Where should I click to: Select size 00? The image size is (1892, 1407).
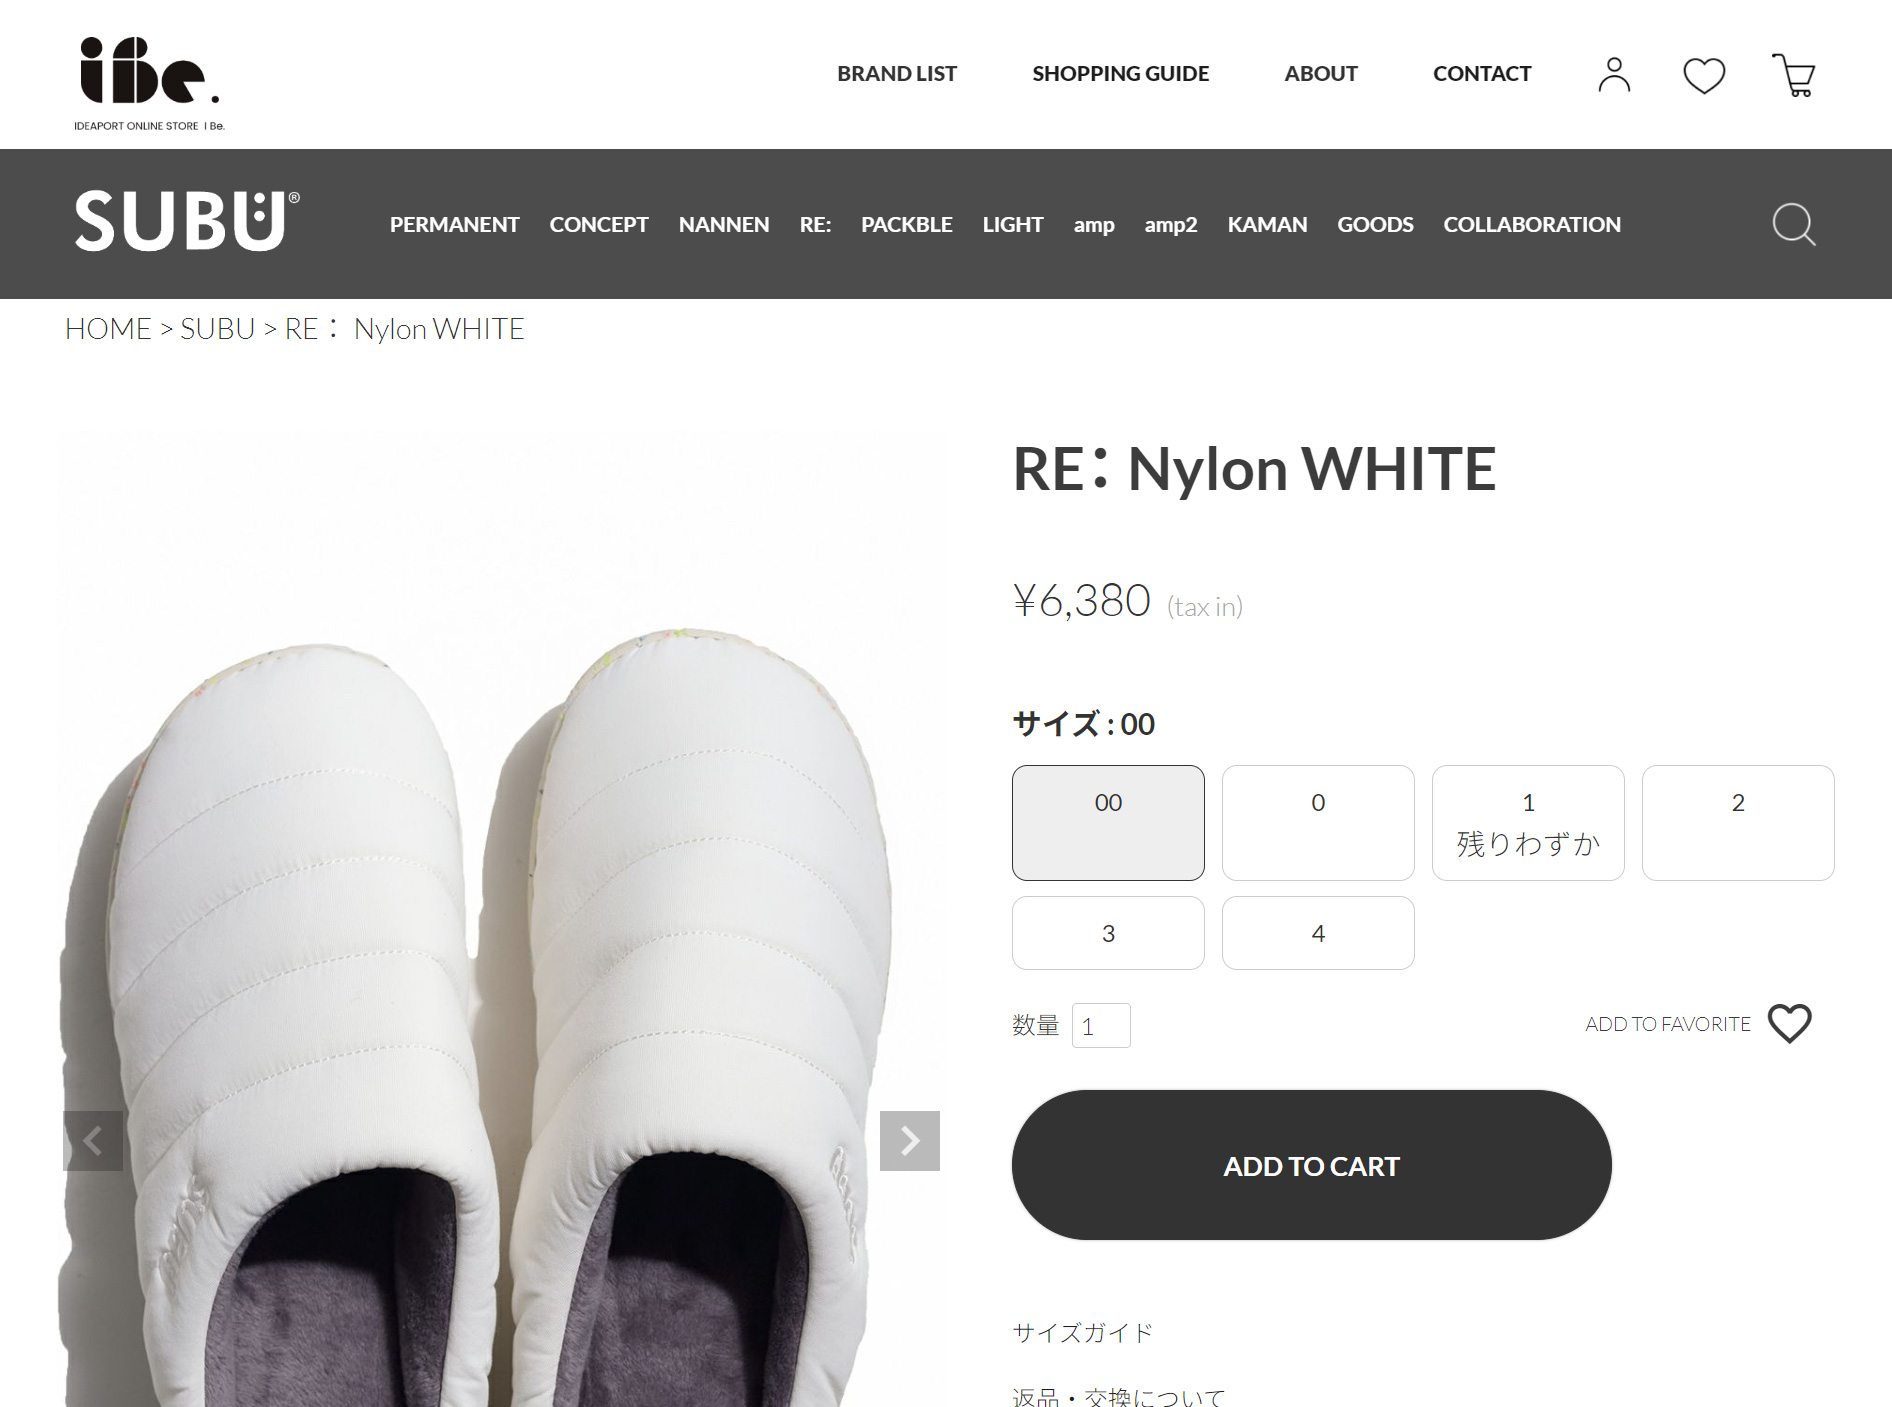click(1108, 823)
